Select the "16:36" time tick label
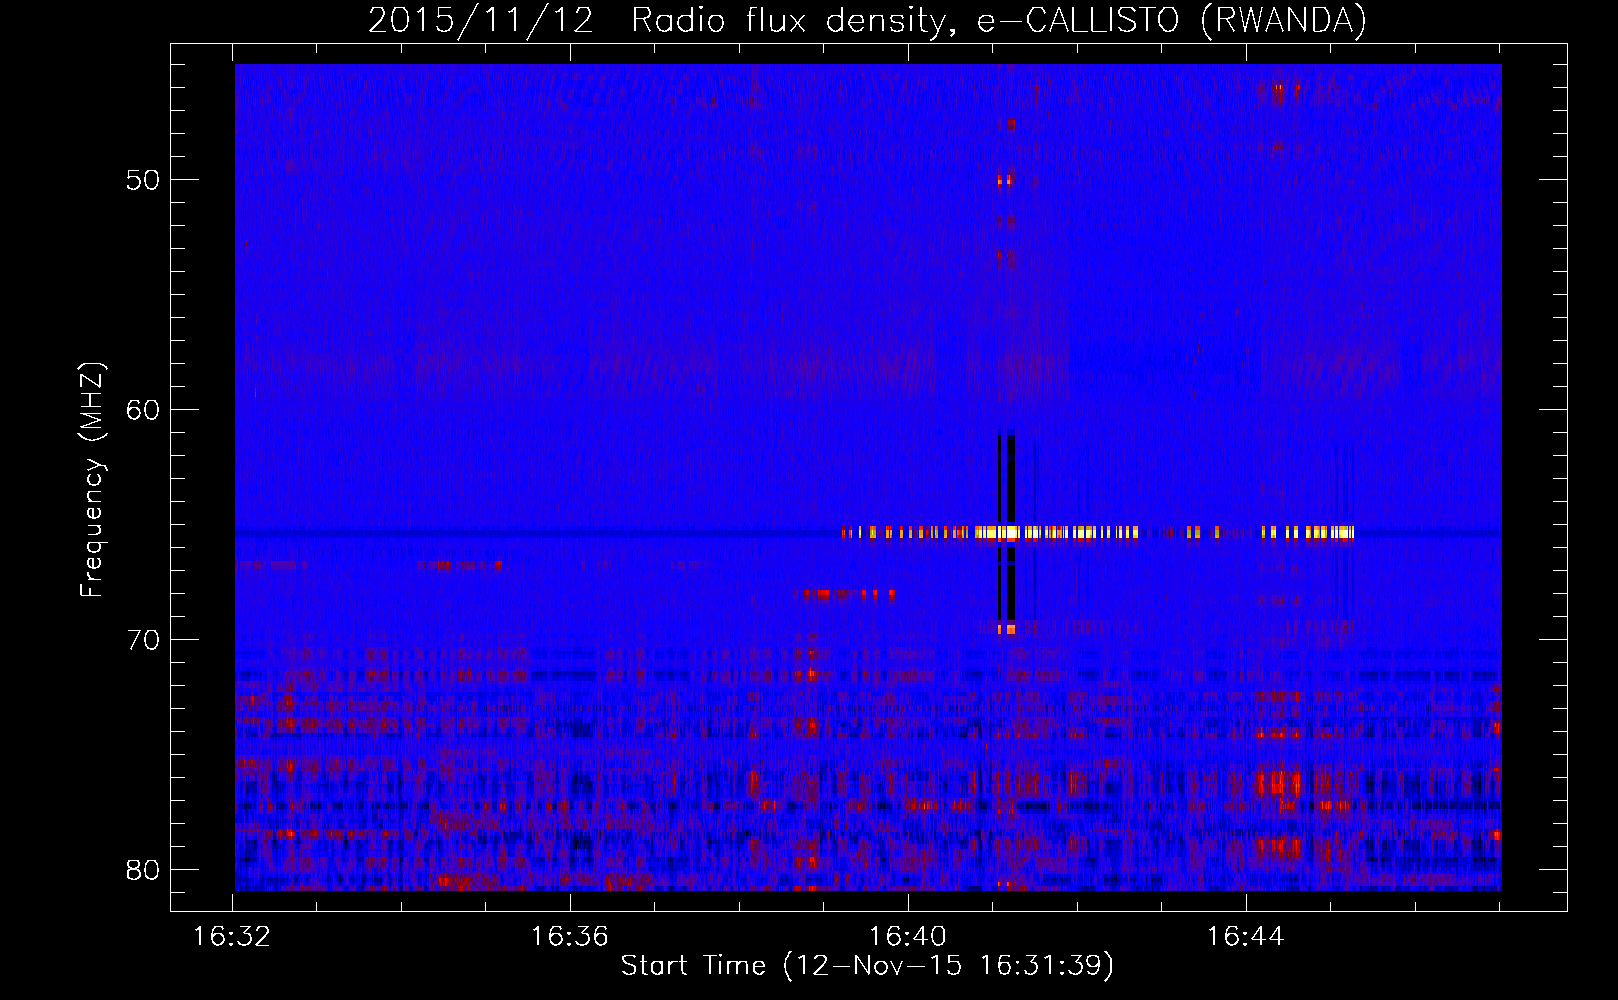Screen dimensions: 1618x1000 (570, 937)
